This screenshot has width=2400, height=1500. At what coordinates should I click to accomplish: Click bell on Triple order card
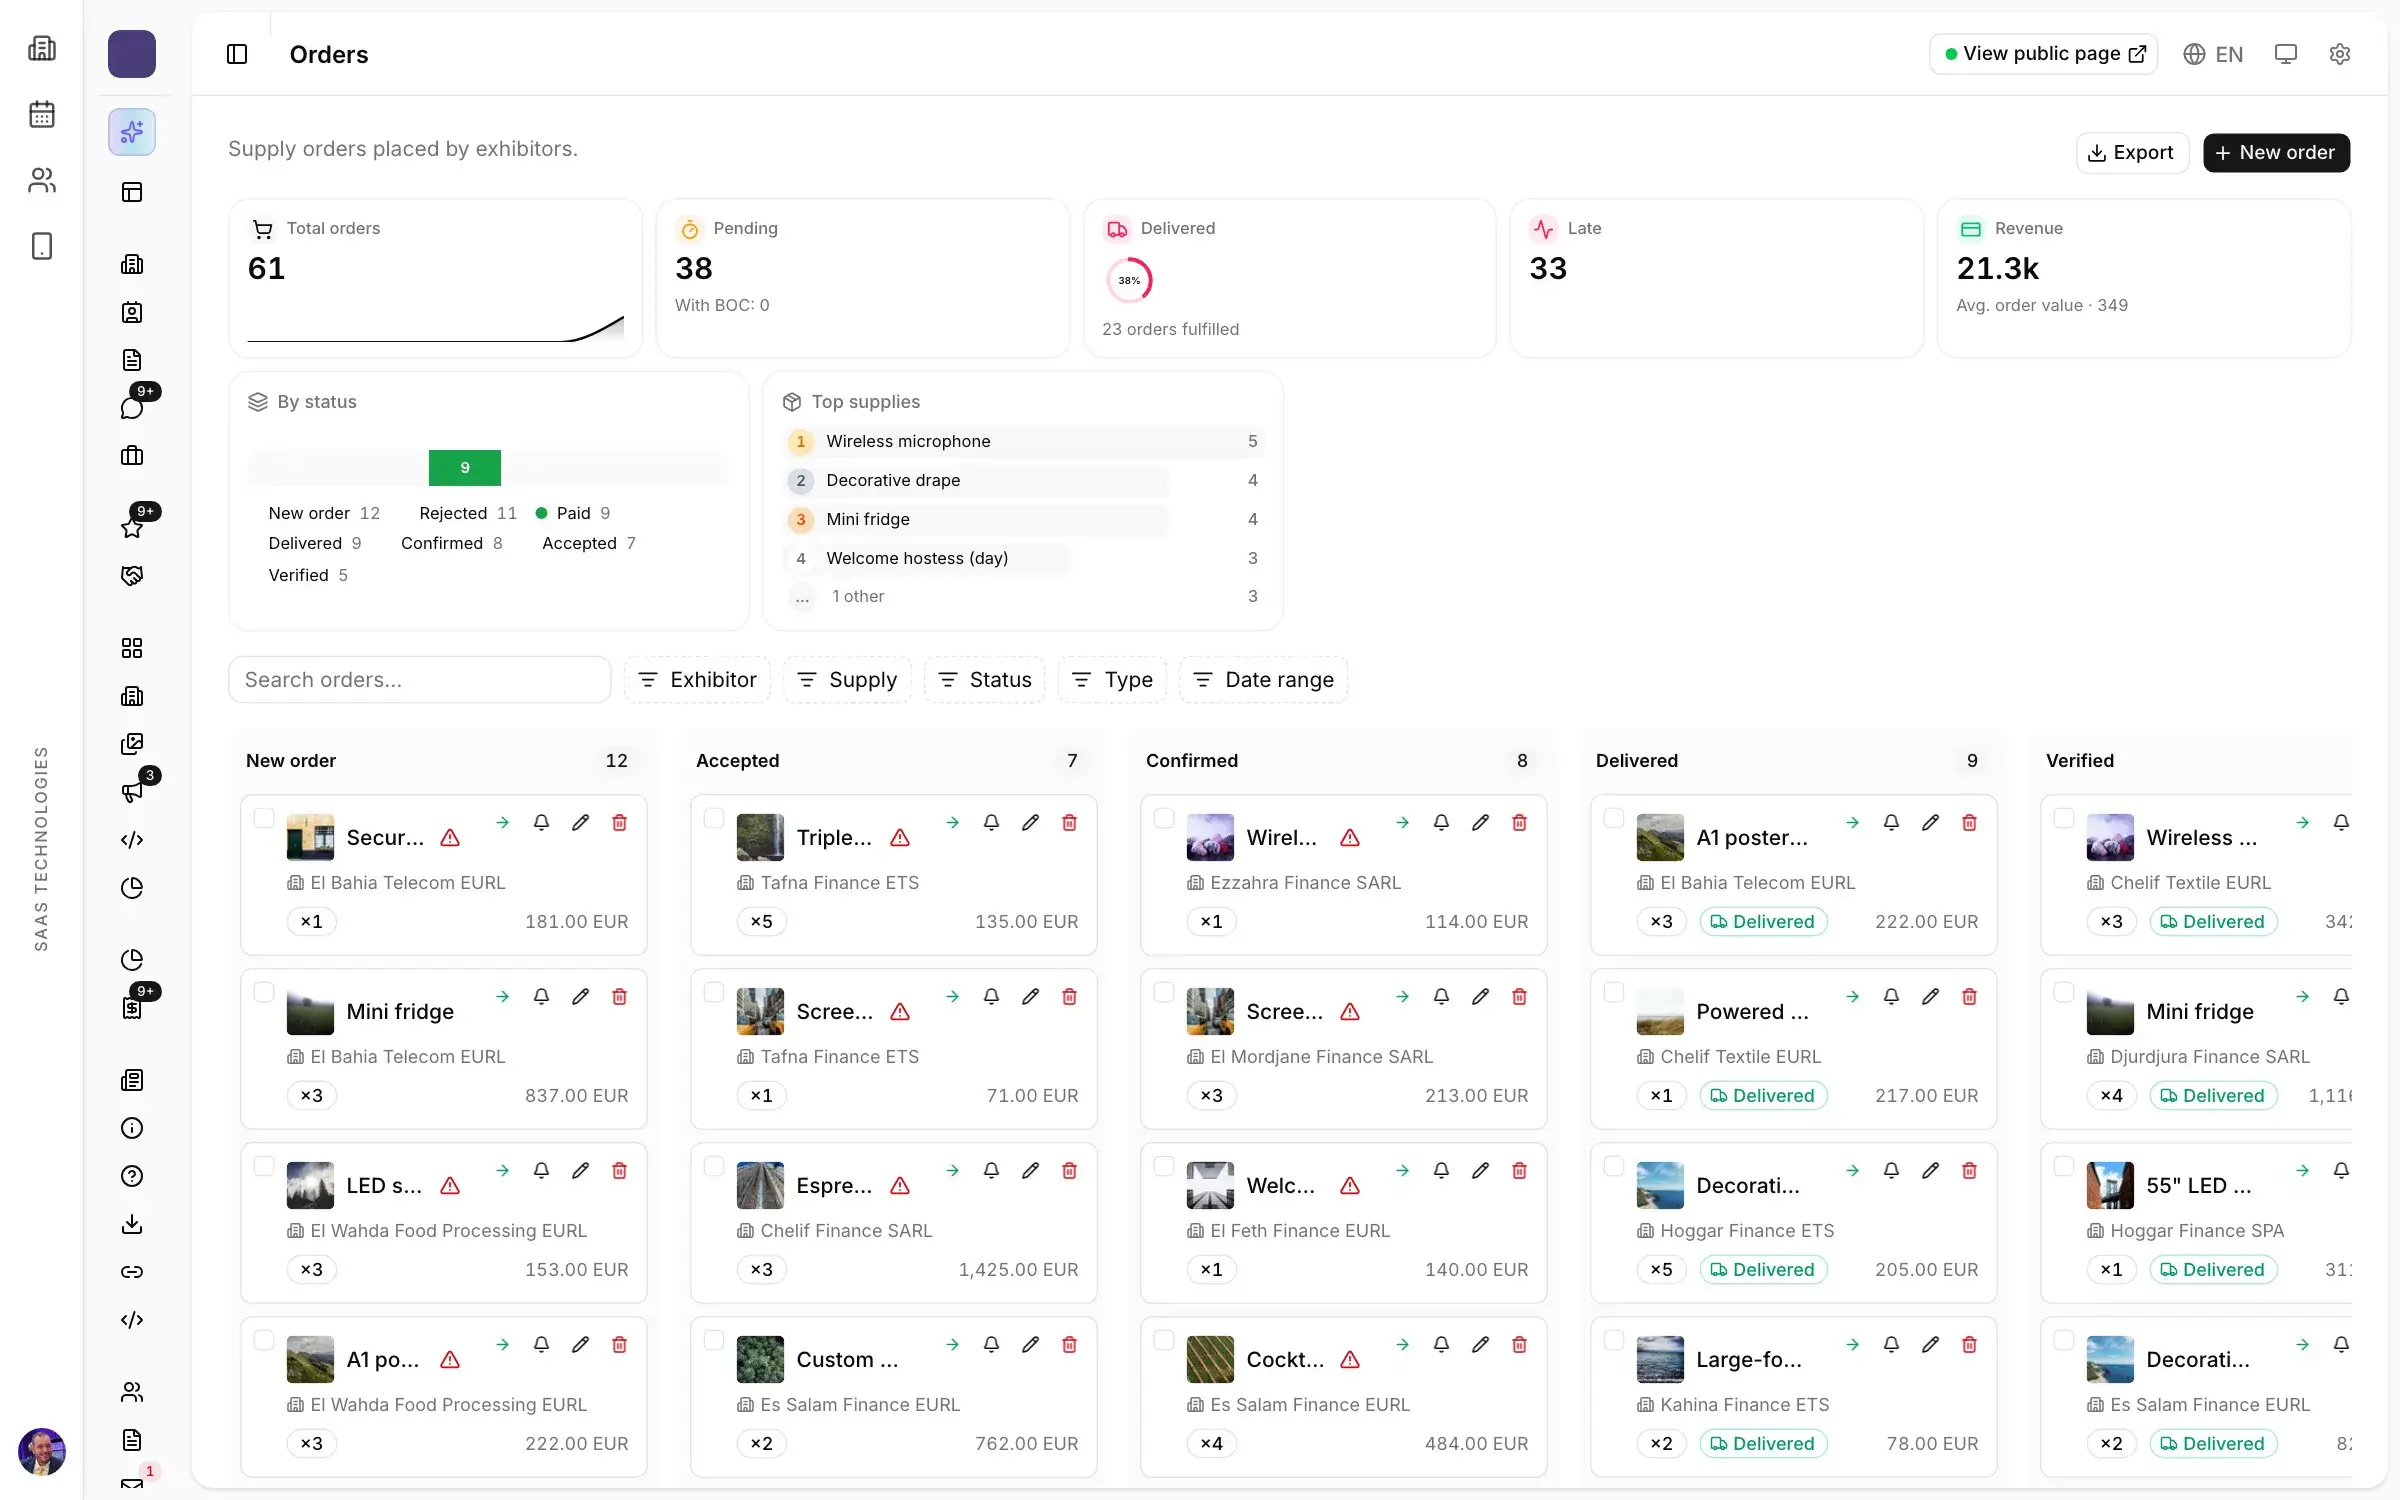click(x=991, y=822)
